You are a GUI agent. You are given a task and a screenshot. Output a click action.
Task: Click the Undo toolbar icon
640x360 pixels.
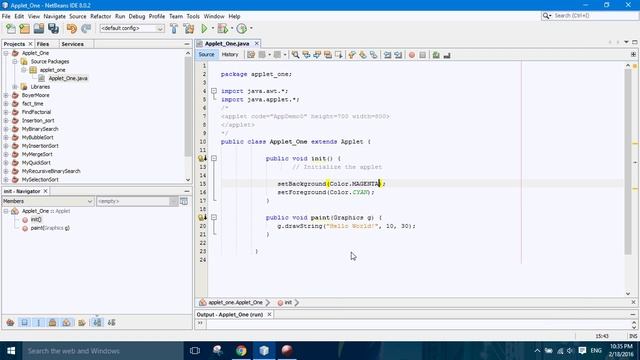pyautogui.click(x=72, y=29)
